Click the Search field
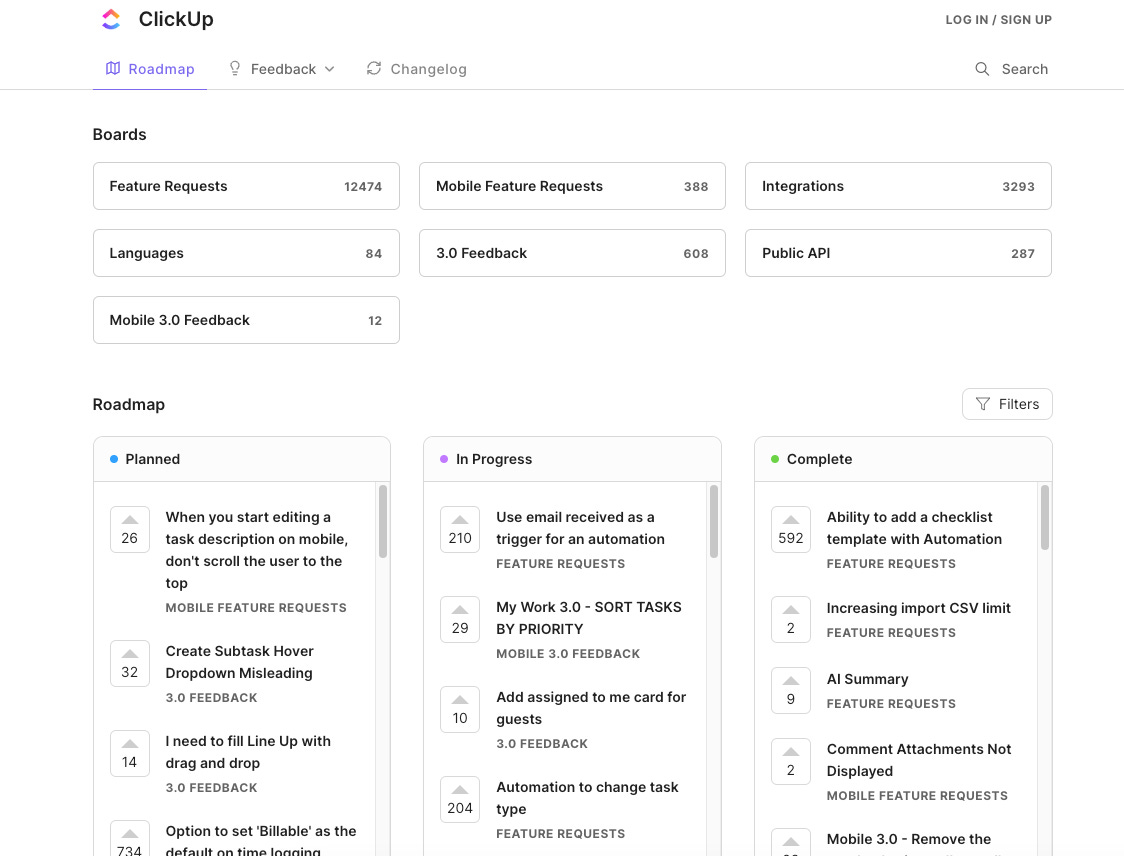This screenshot has width=1124, height=856. pos(1011,69)
